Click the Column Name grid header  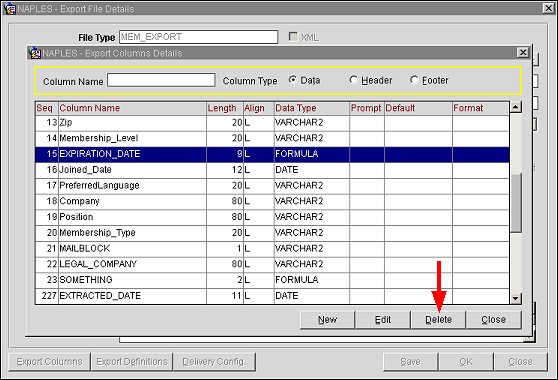(x=132, y=108)
